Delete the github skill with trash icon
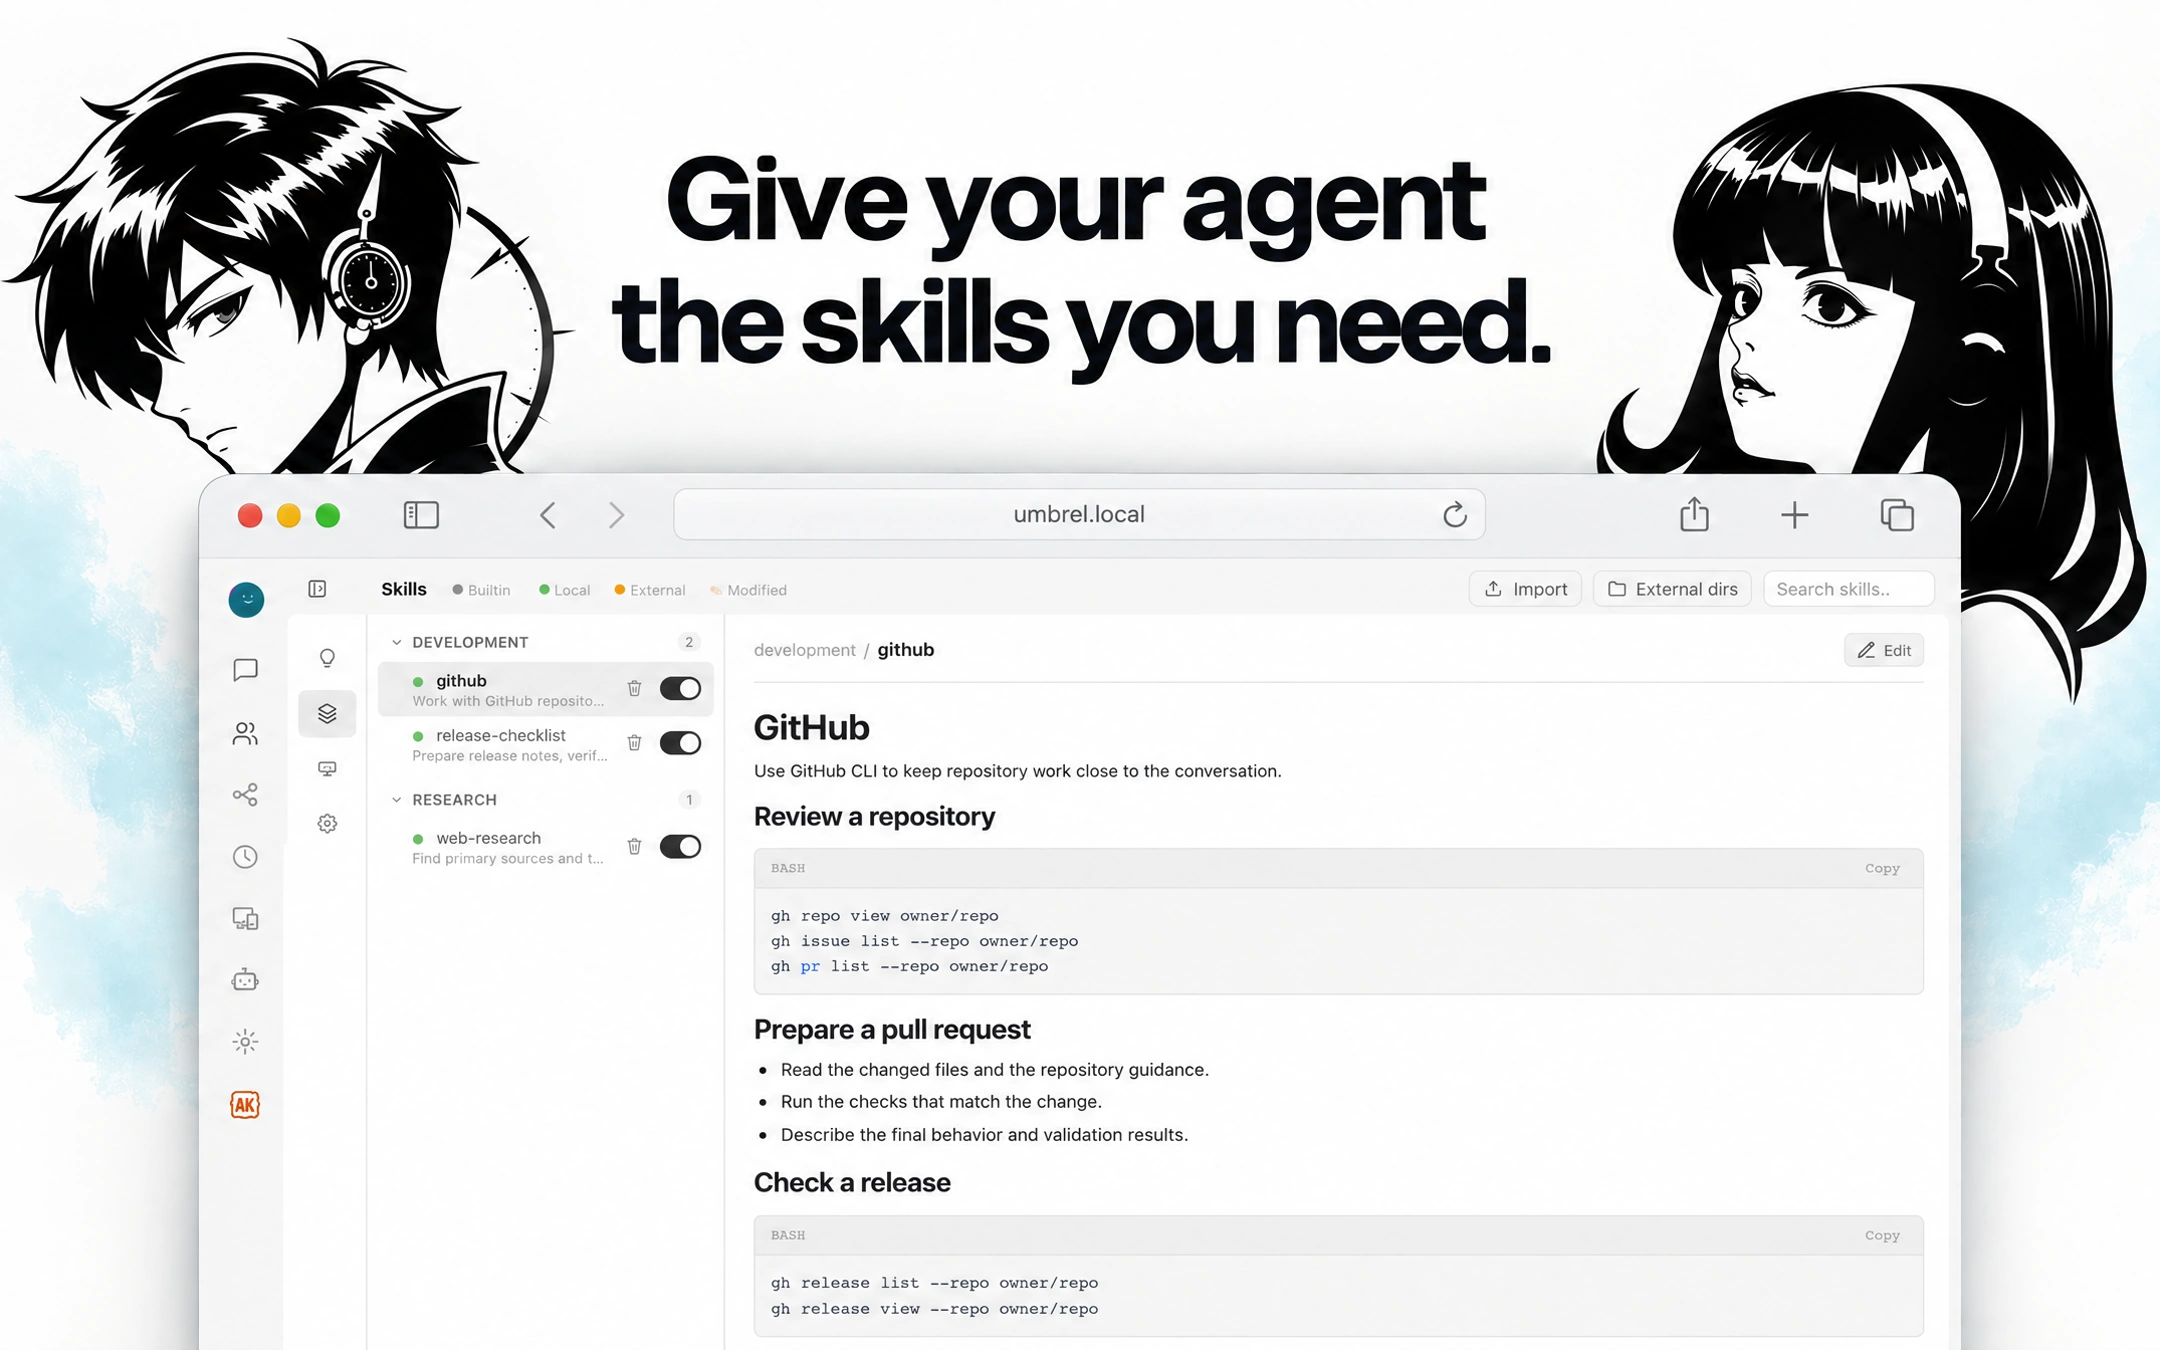This screenshot has width=2160, height=1350. [x=634, y=688]
